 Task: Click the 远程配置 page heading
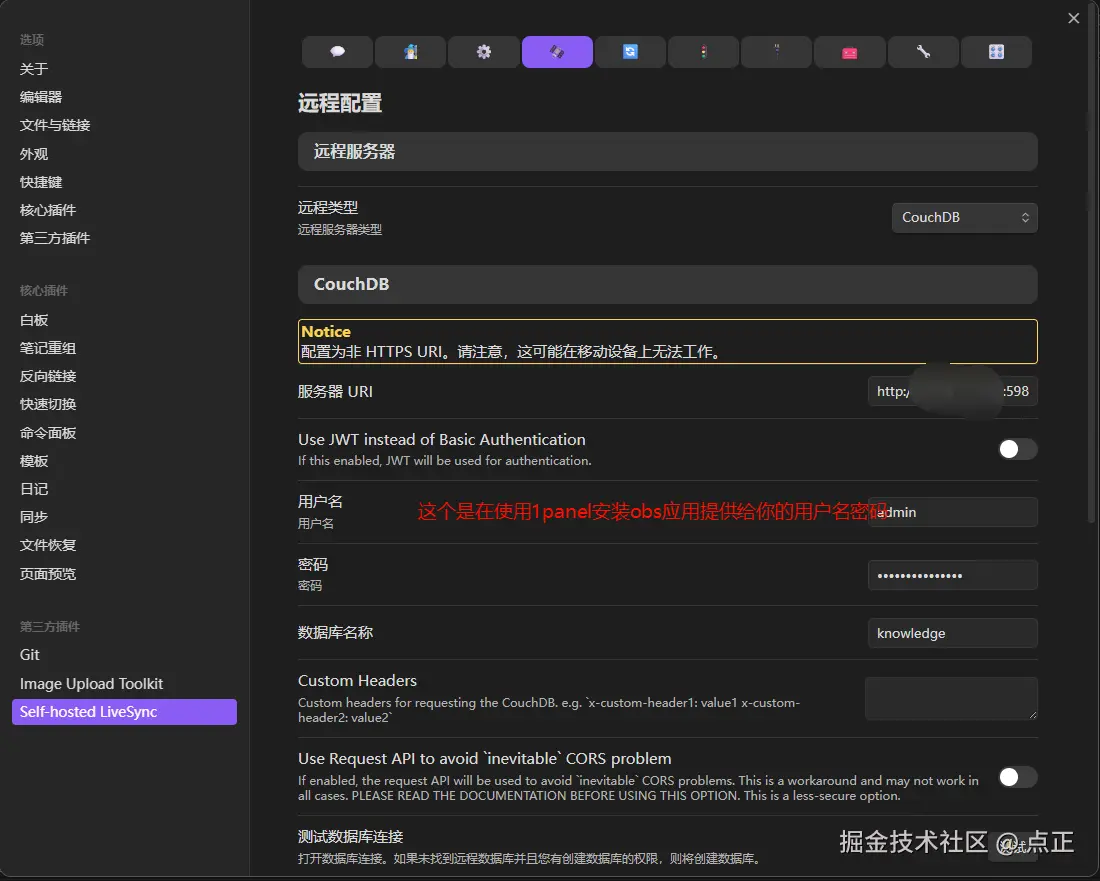pos(340,103)
